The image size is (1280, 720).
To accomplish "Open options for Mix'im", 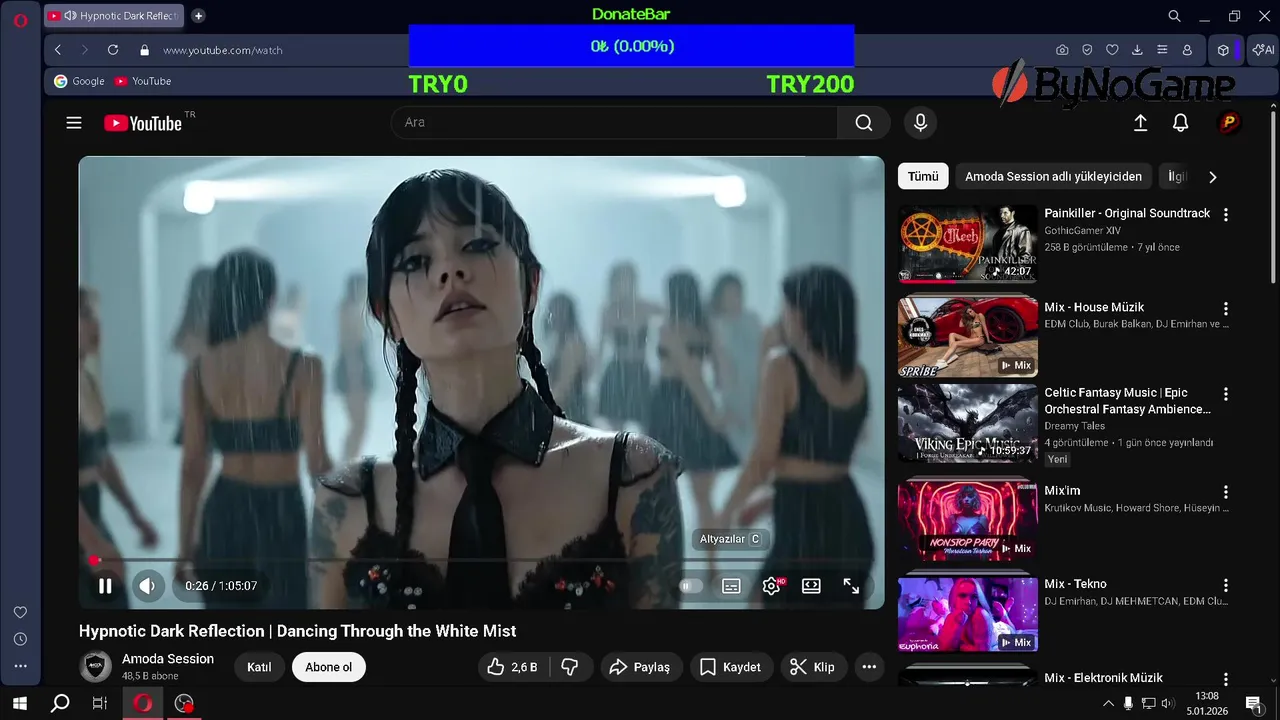I will click(1226, 492).
